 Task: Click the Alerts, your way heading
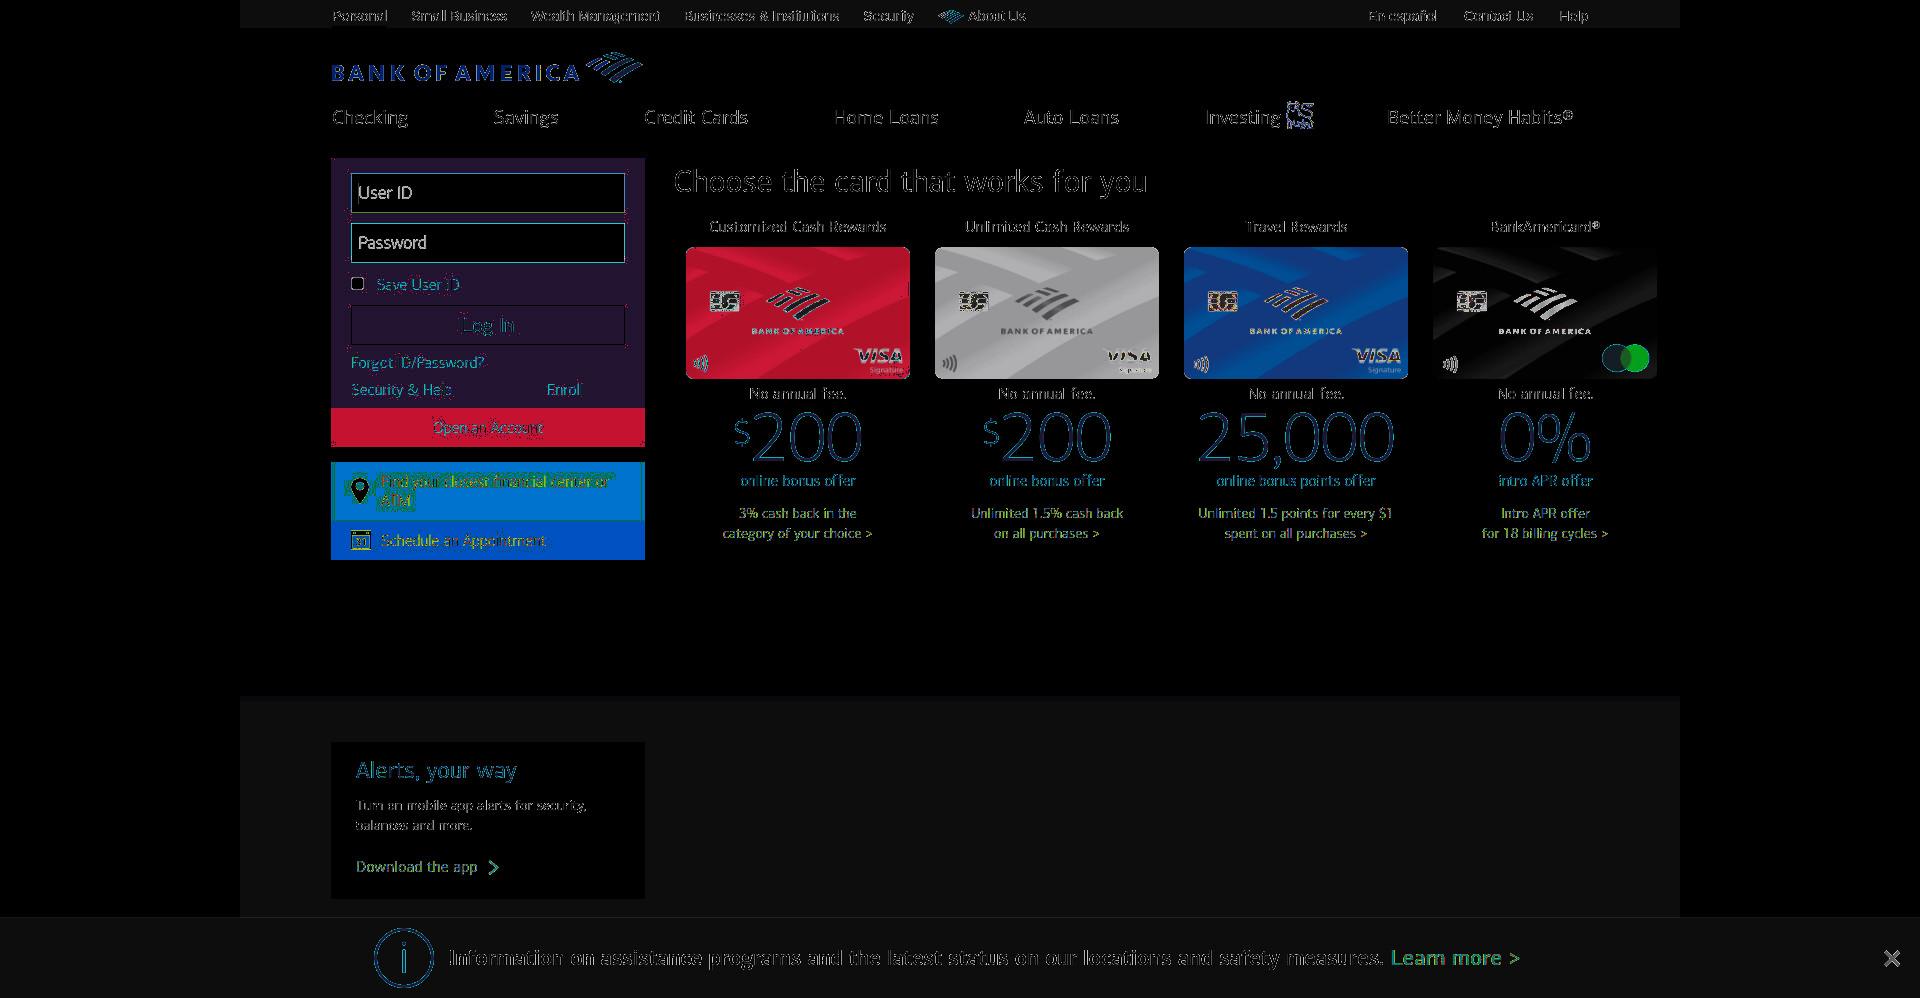click(x=436, y=771)
